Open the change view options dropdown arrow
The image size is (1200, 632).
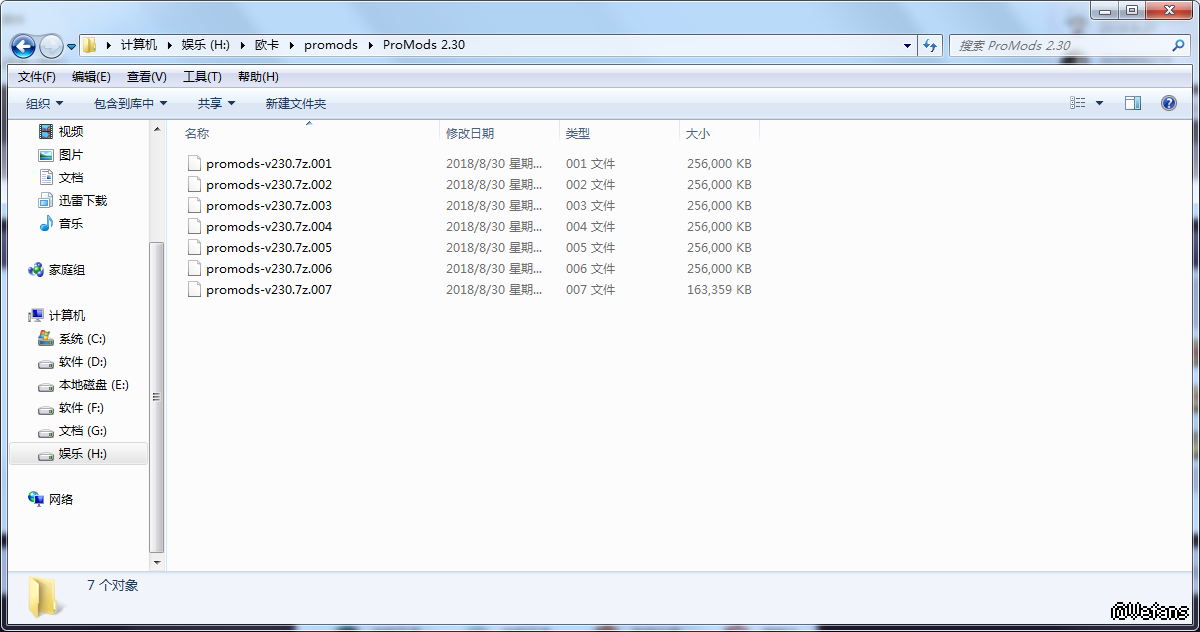point(1100,103)
